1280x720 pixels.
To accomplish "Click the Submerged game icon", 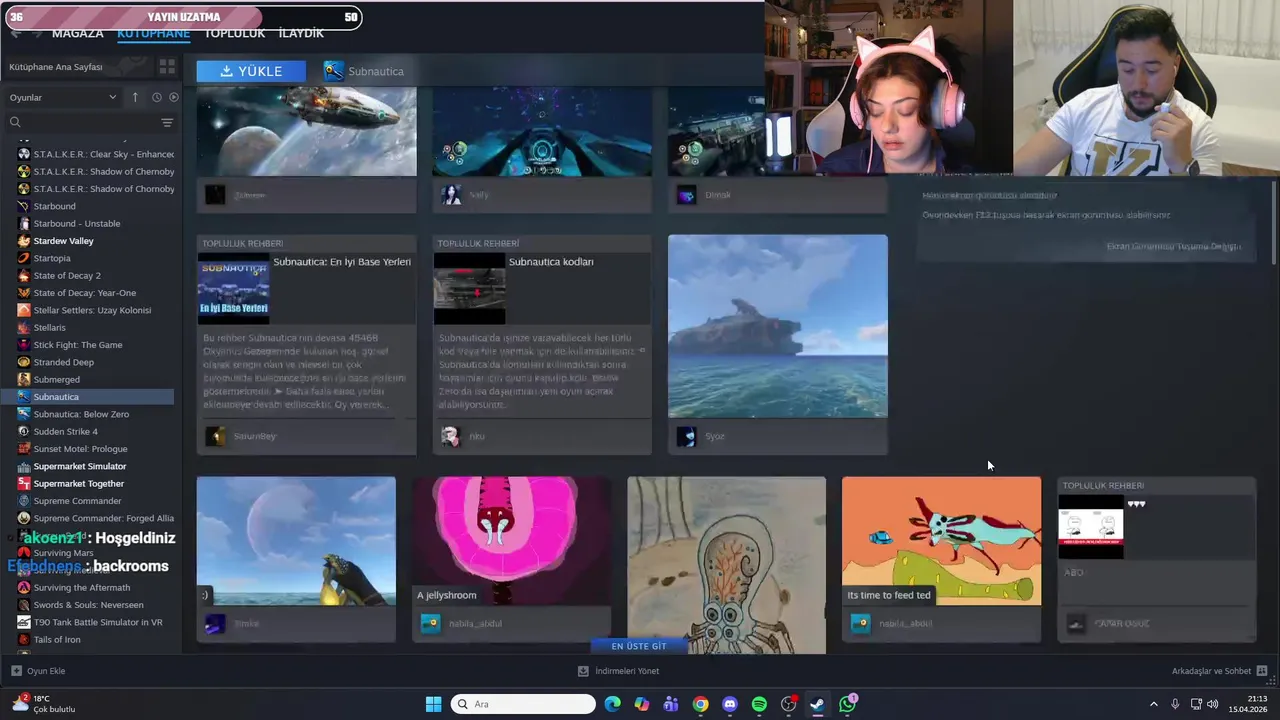I will [x=24, y=379].
